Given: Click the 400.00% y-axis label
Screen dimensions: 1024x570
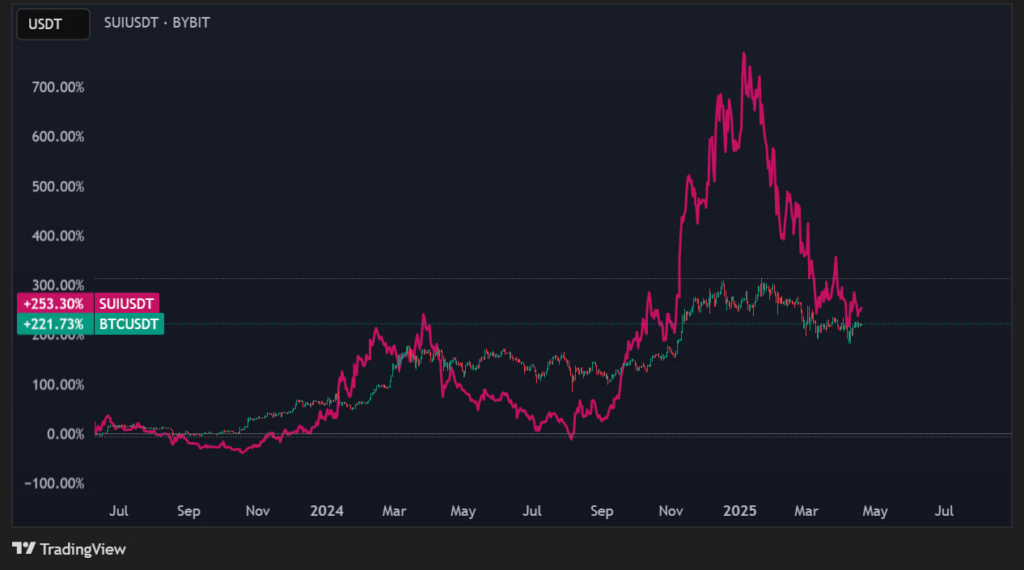Looking at the screenshot, I should (57, 236).
